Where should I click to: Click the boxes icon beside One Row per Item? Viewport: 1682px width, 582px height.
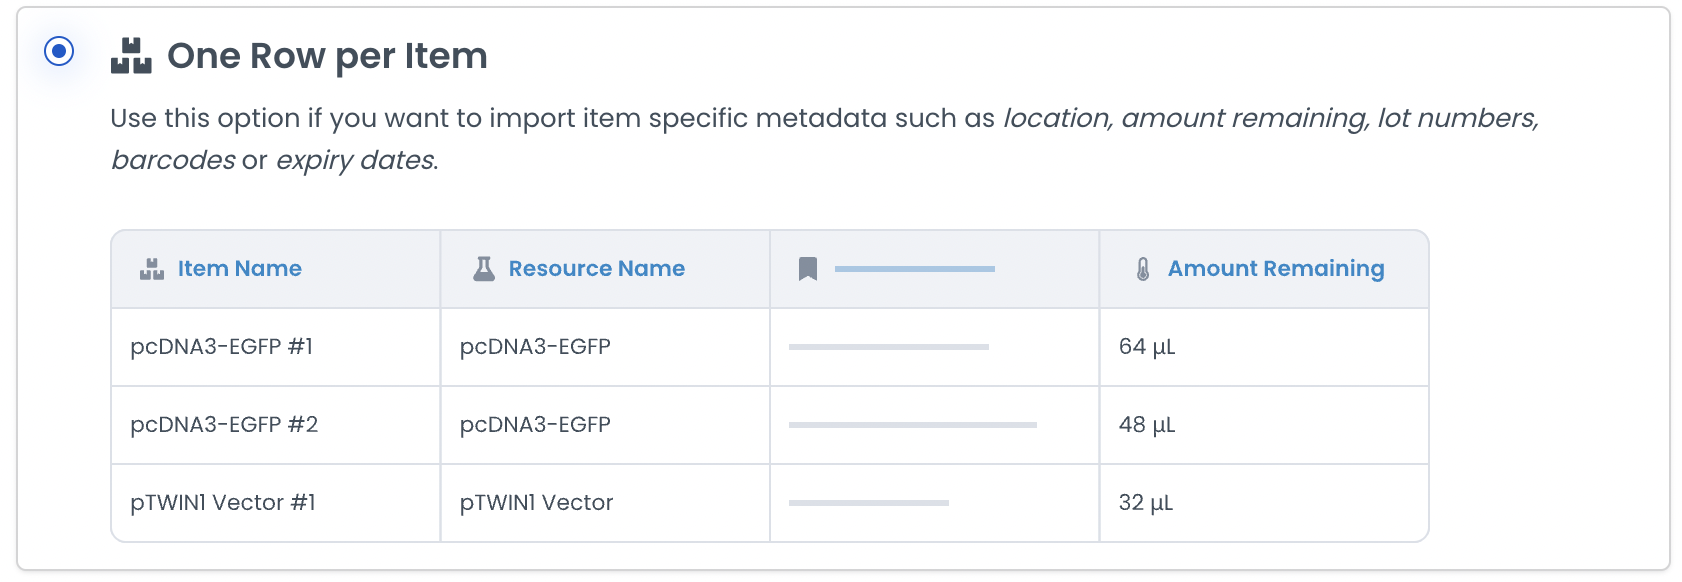[x=131, y=56]
